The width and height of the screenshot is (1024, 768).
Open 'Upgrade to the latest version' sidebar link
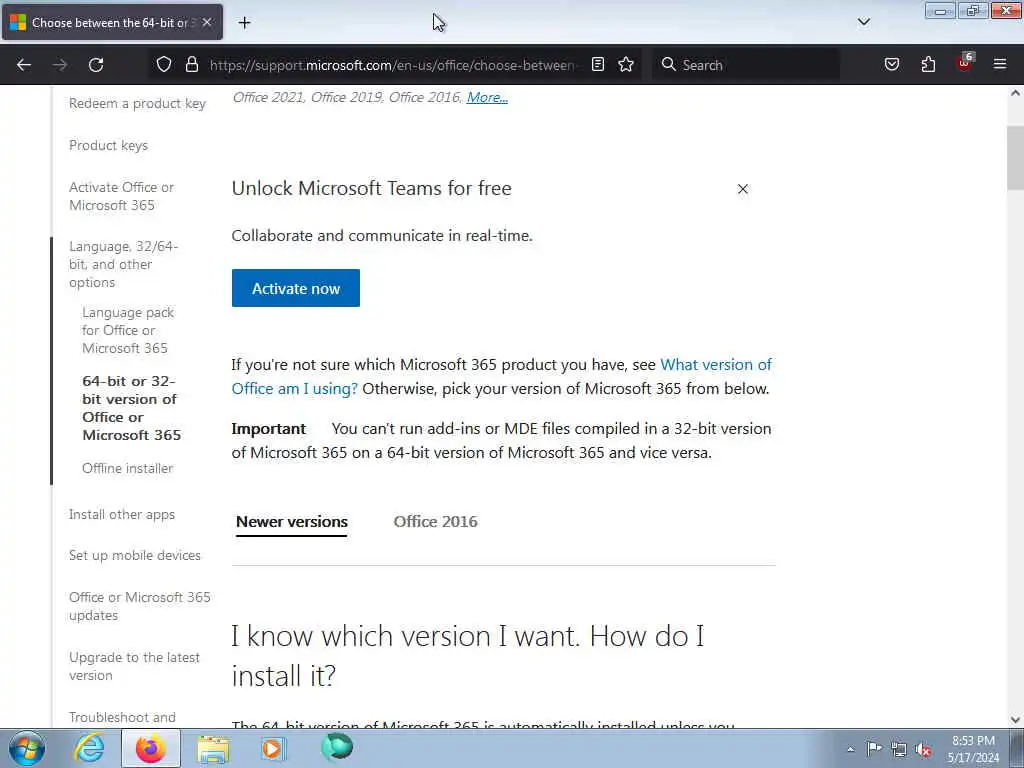click(135, 666)
